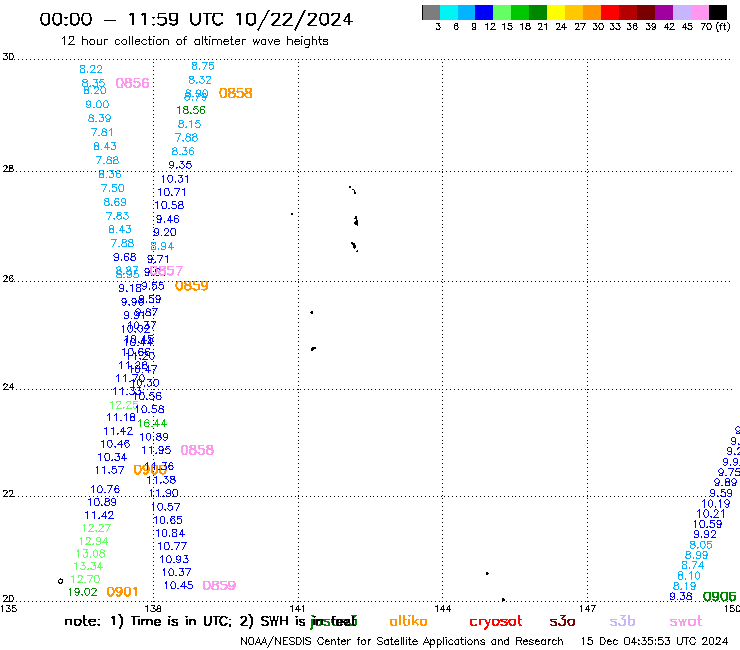This screenshot has height=650, width=740.
Task: Click the '10.93' wave height reading
Action: (174, 559)
